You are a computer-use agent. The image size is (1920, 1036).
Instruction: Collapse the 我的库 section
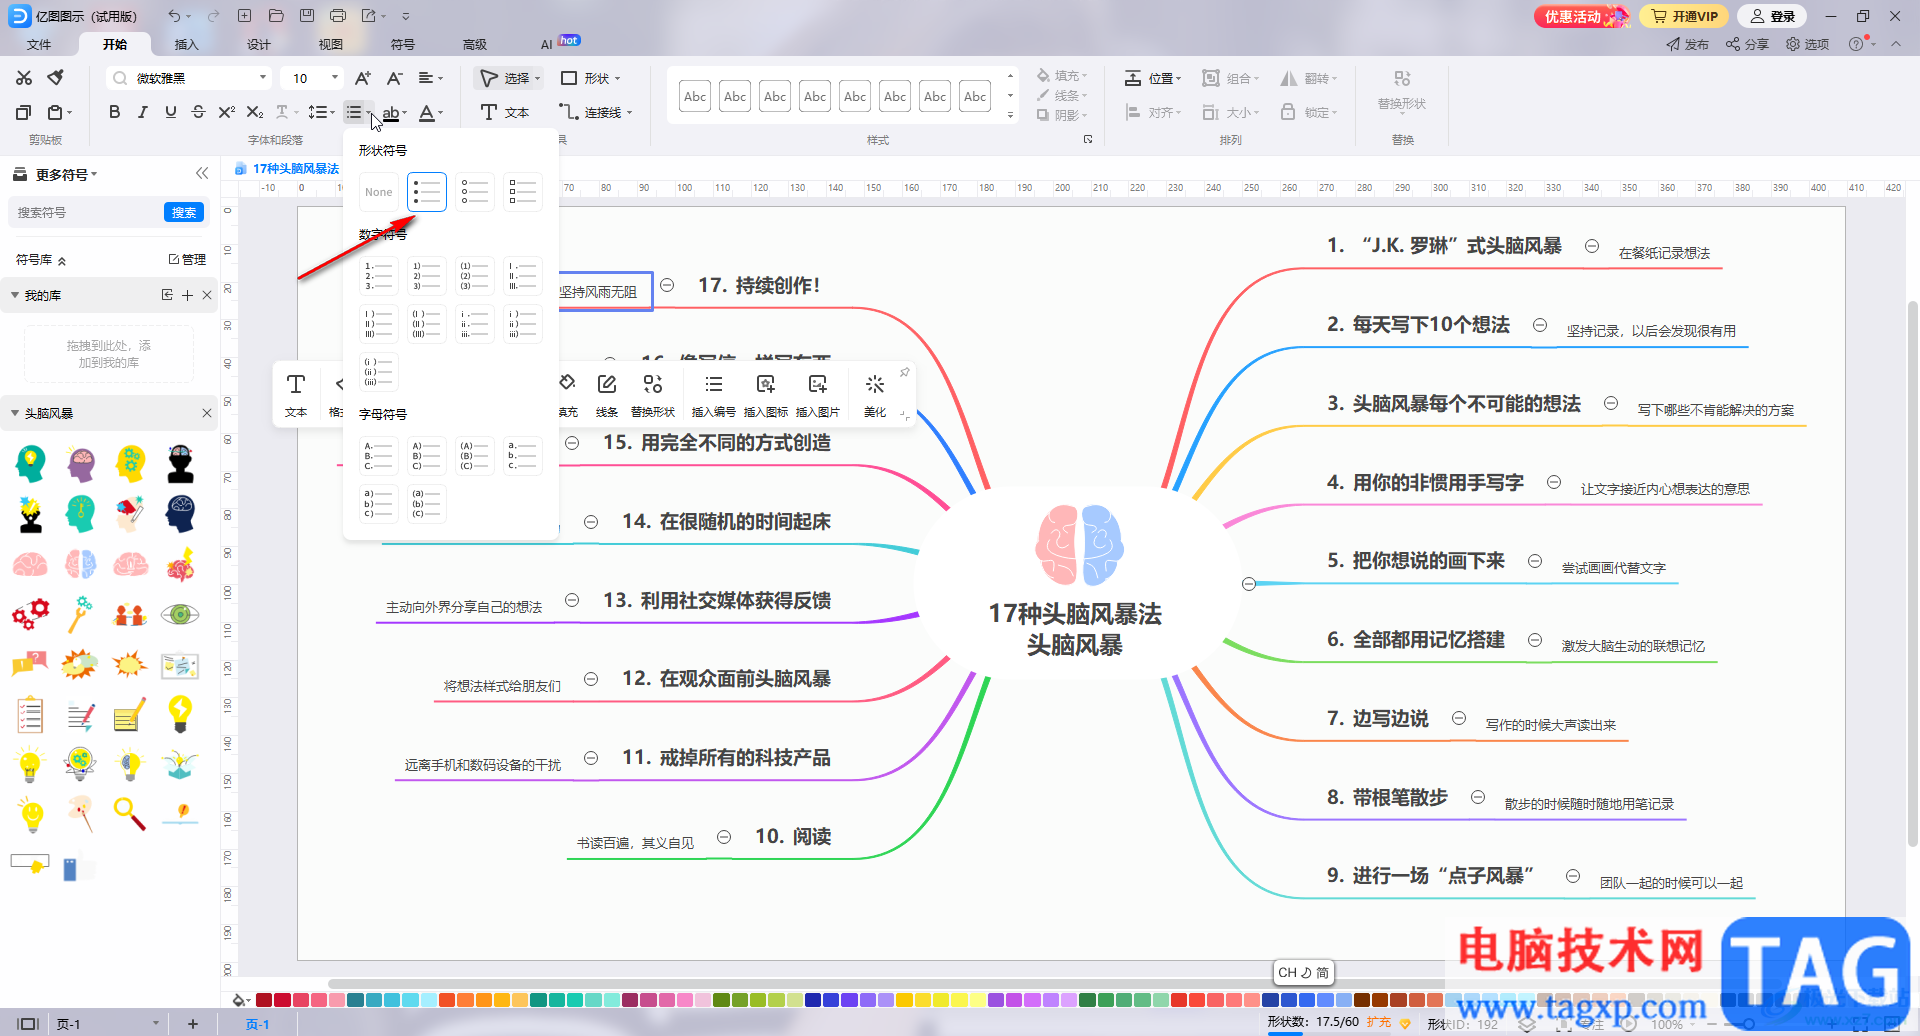(15, 295)
